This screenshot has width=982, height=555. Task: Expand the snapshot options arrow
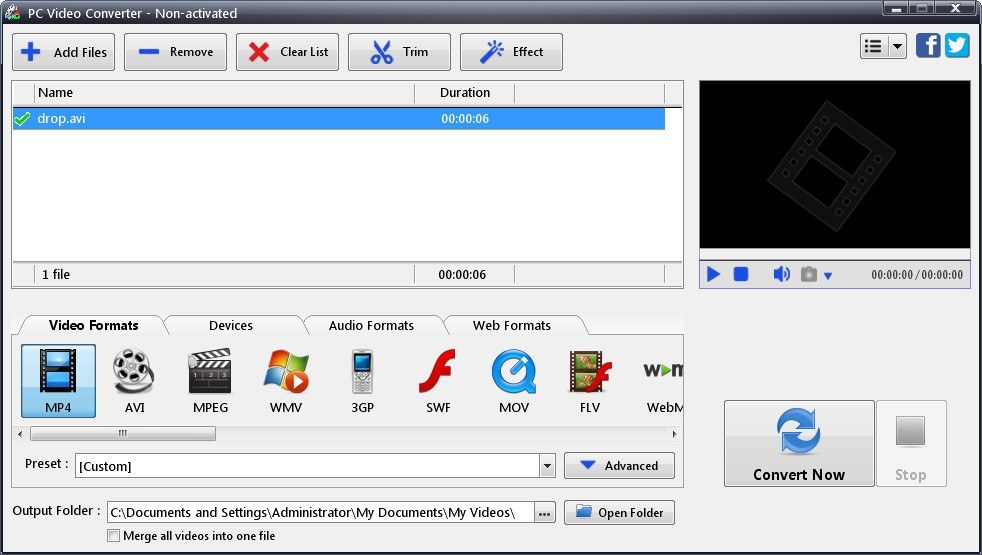pyautogui.click(x=828, y=276)
